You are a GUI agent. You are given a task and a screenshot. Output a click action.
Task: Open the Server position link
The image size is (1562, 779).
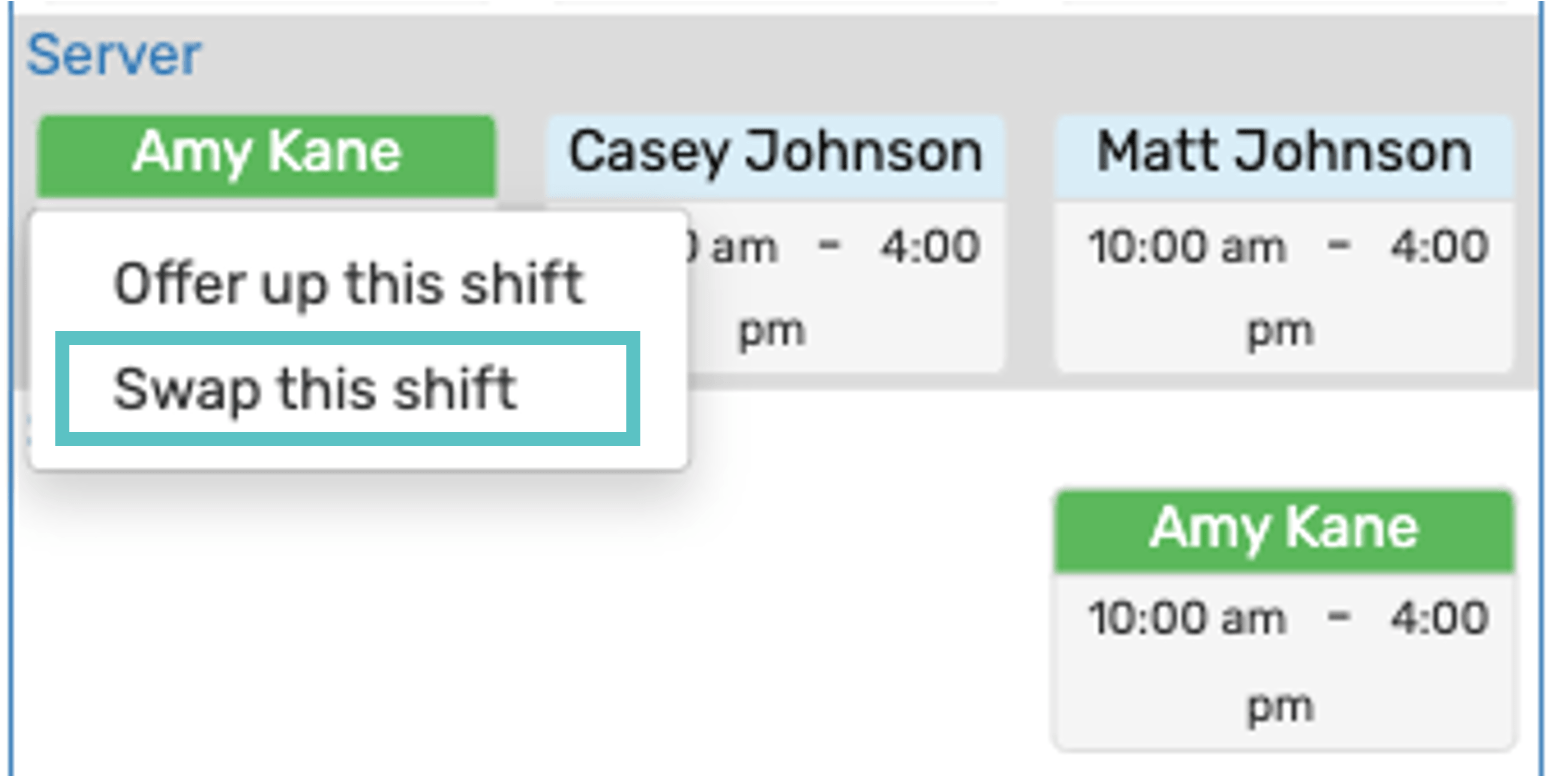click(x=114, y=55)
